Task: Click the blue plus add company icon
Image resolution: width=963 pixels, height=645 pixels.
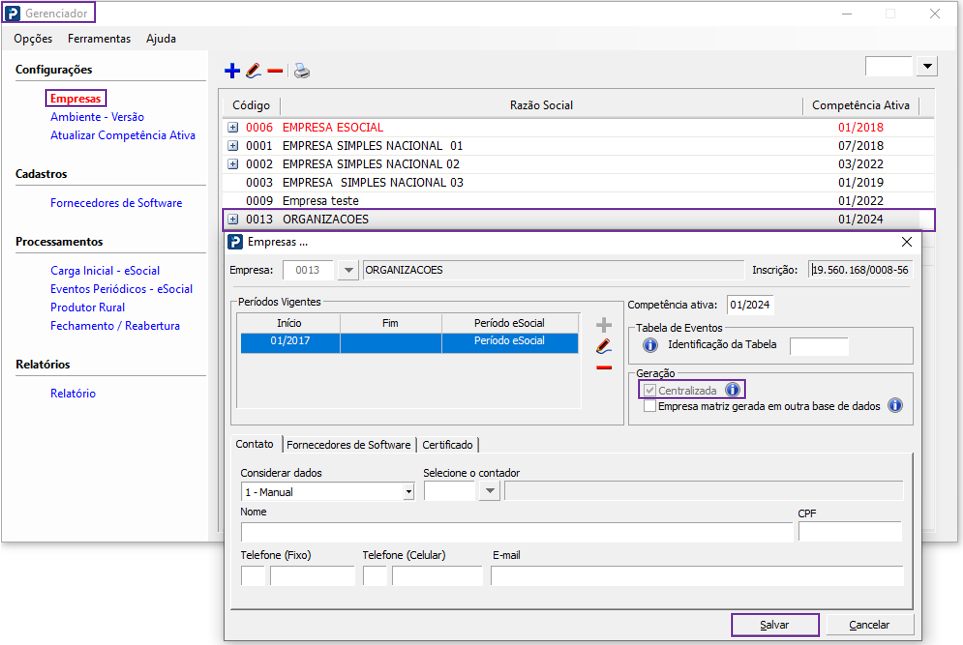Action: click(232, 71)
